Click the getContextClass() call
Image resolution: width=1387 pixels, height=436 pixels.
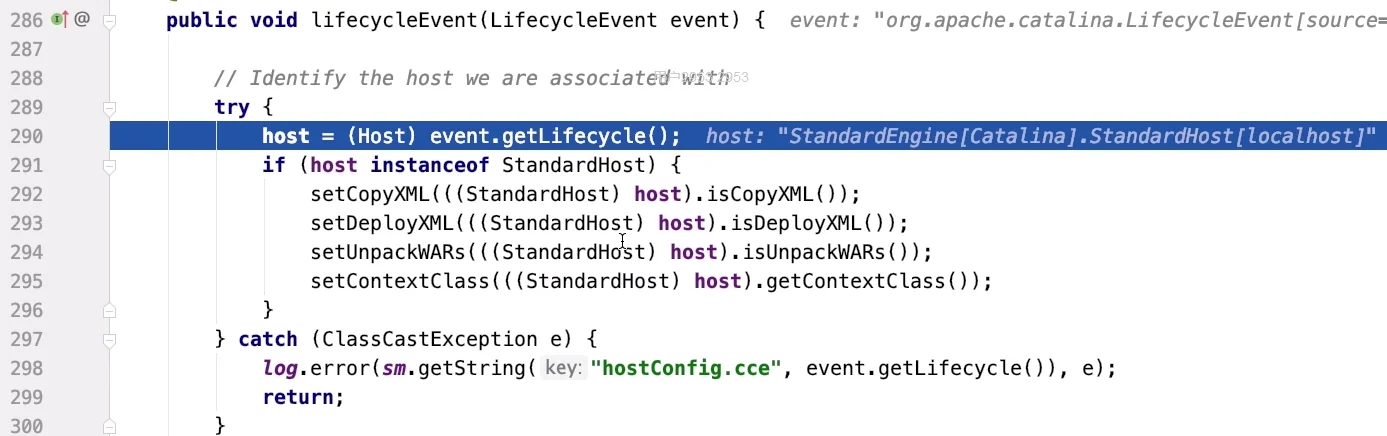tap(869, 281)
